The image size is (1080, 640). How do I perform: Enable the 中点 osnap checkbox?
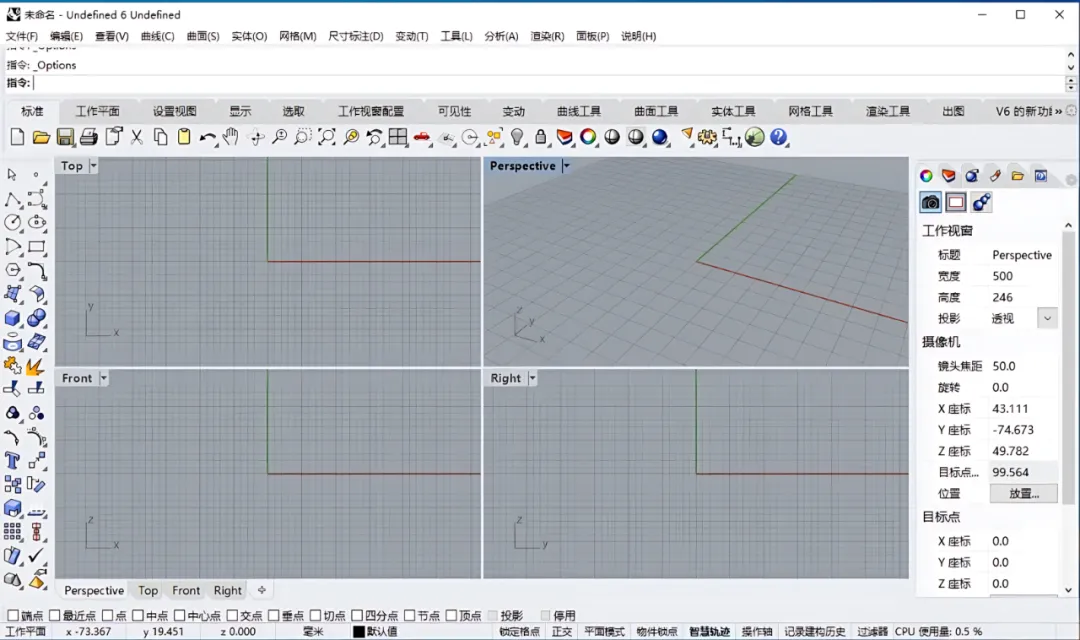tap(138, 615)
